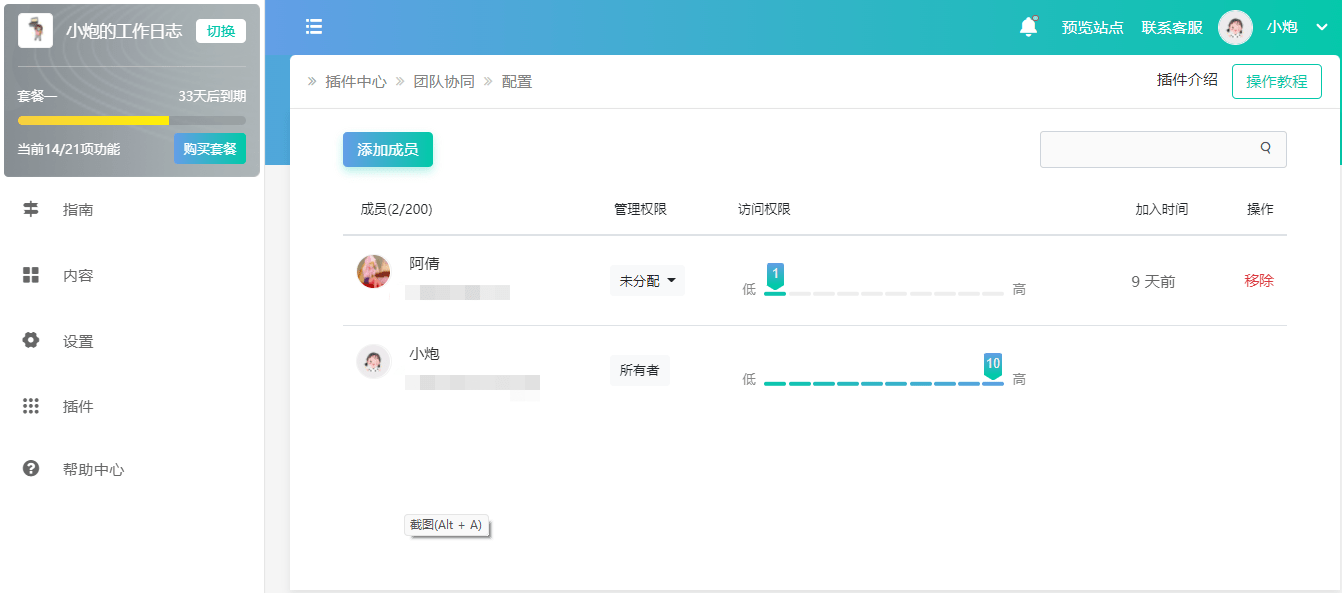Click the 小炮的工作日志 site title
This screenshot has width=1342, height=593.
pyautogui.click(x=124, y=31)
